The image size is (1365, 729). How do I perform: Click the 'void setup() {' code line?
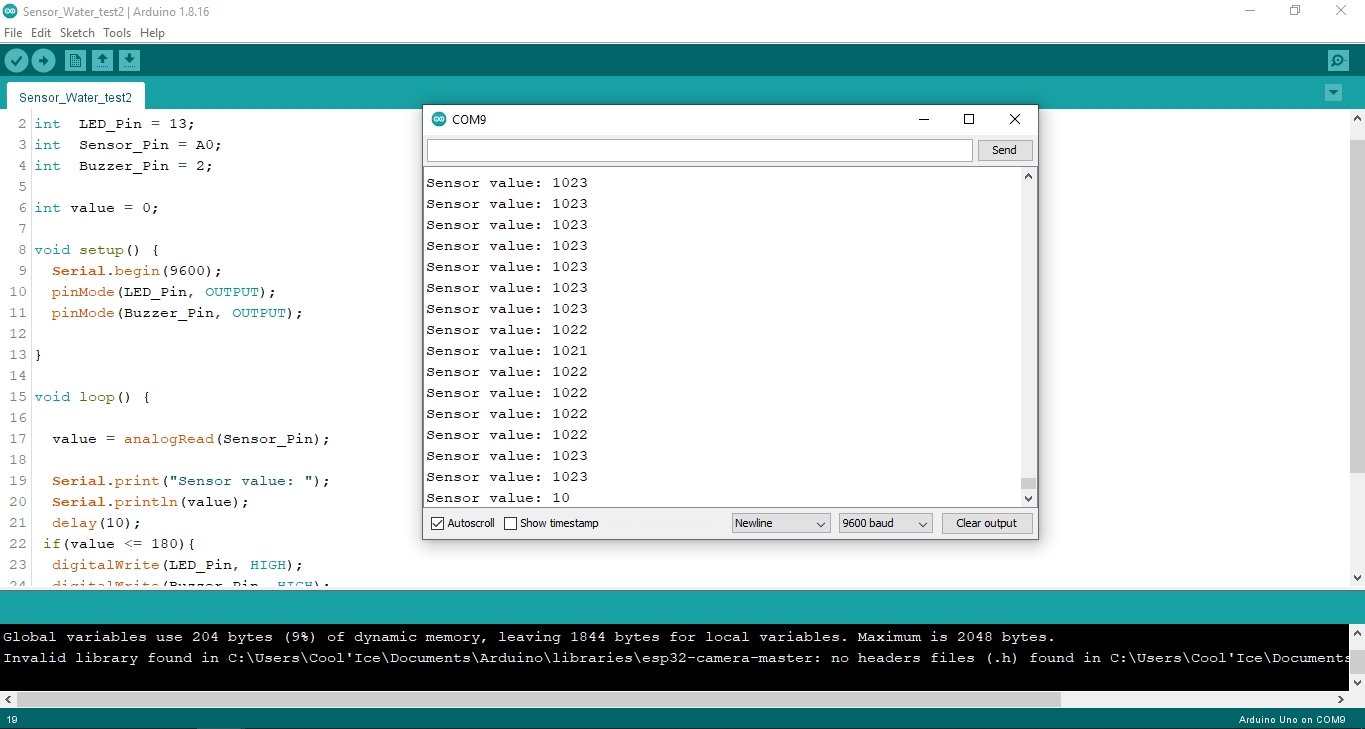pyautogui.click(x=96, y=250)
